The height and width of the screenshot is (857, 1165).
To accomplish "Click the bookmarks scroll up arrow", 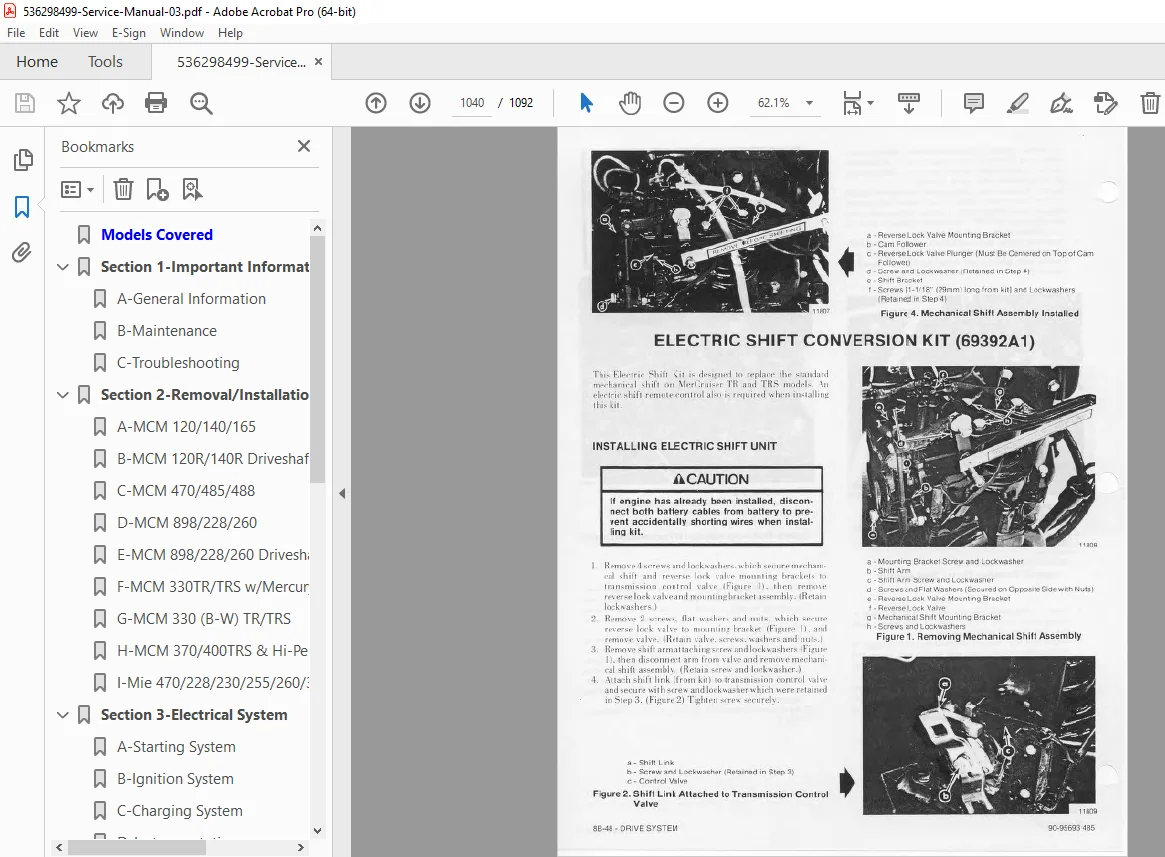I will click(x=317, y=228).
